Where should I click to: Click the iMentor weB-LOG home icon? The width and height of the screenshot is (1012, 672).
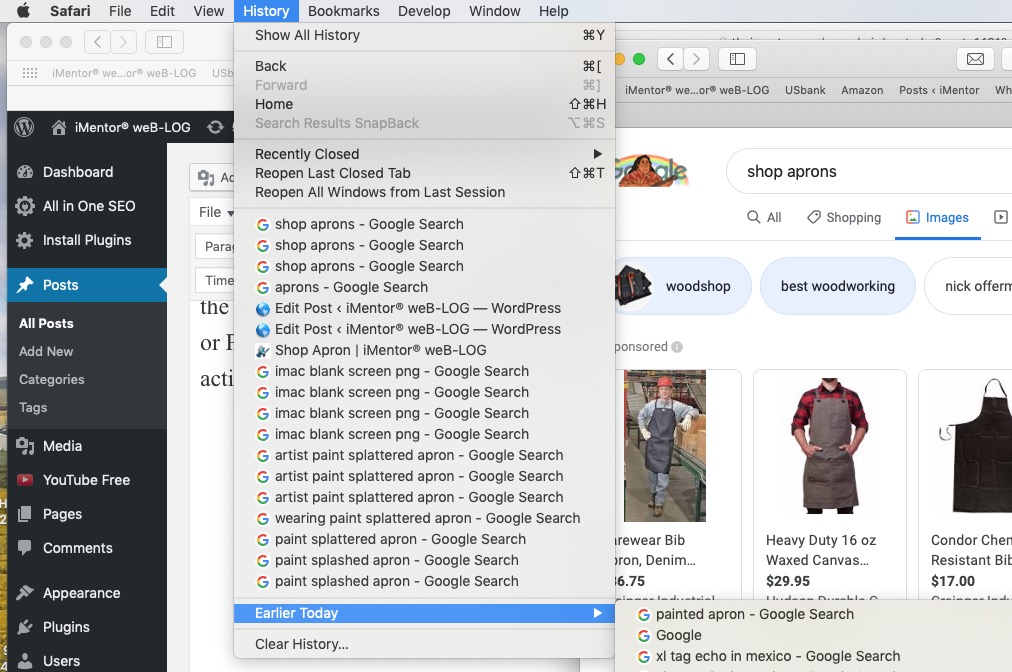click(59, 128)
